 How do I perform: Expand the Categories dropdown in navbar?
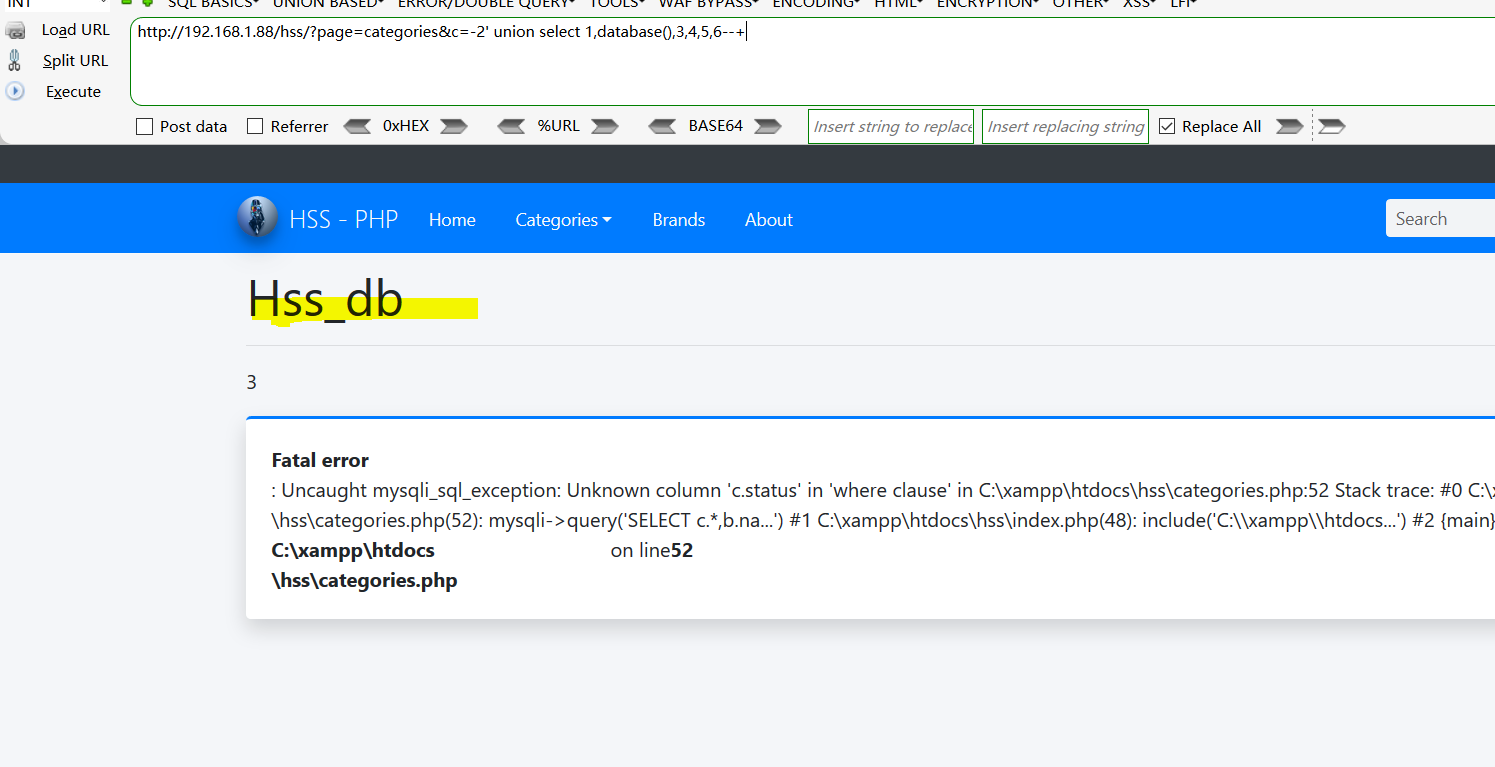click(x=563, y=220)
